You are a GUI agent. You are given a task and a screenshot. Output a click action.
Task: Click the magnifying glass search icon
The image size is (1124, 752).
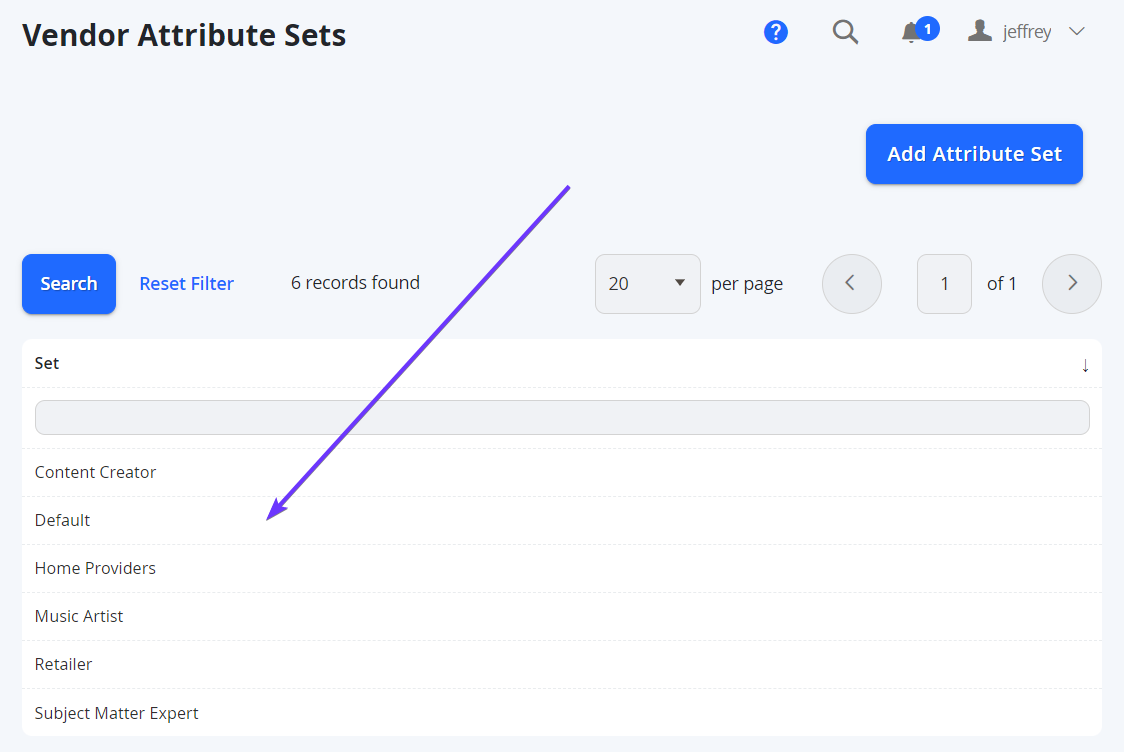[x=845, y=32]
